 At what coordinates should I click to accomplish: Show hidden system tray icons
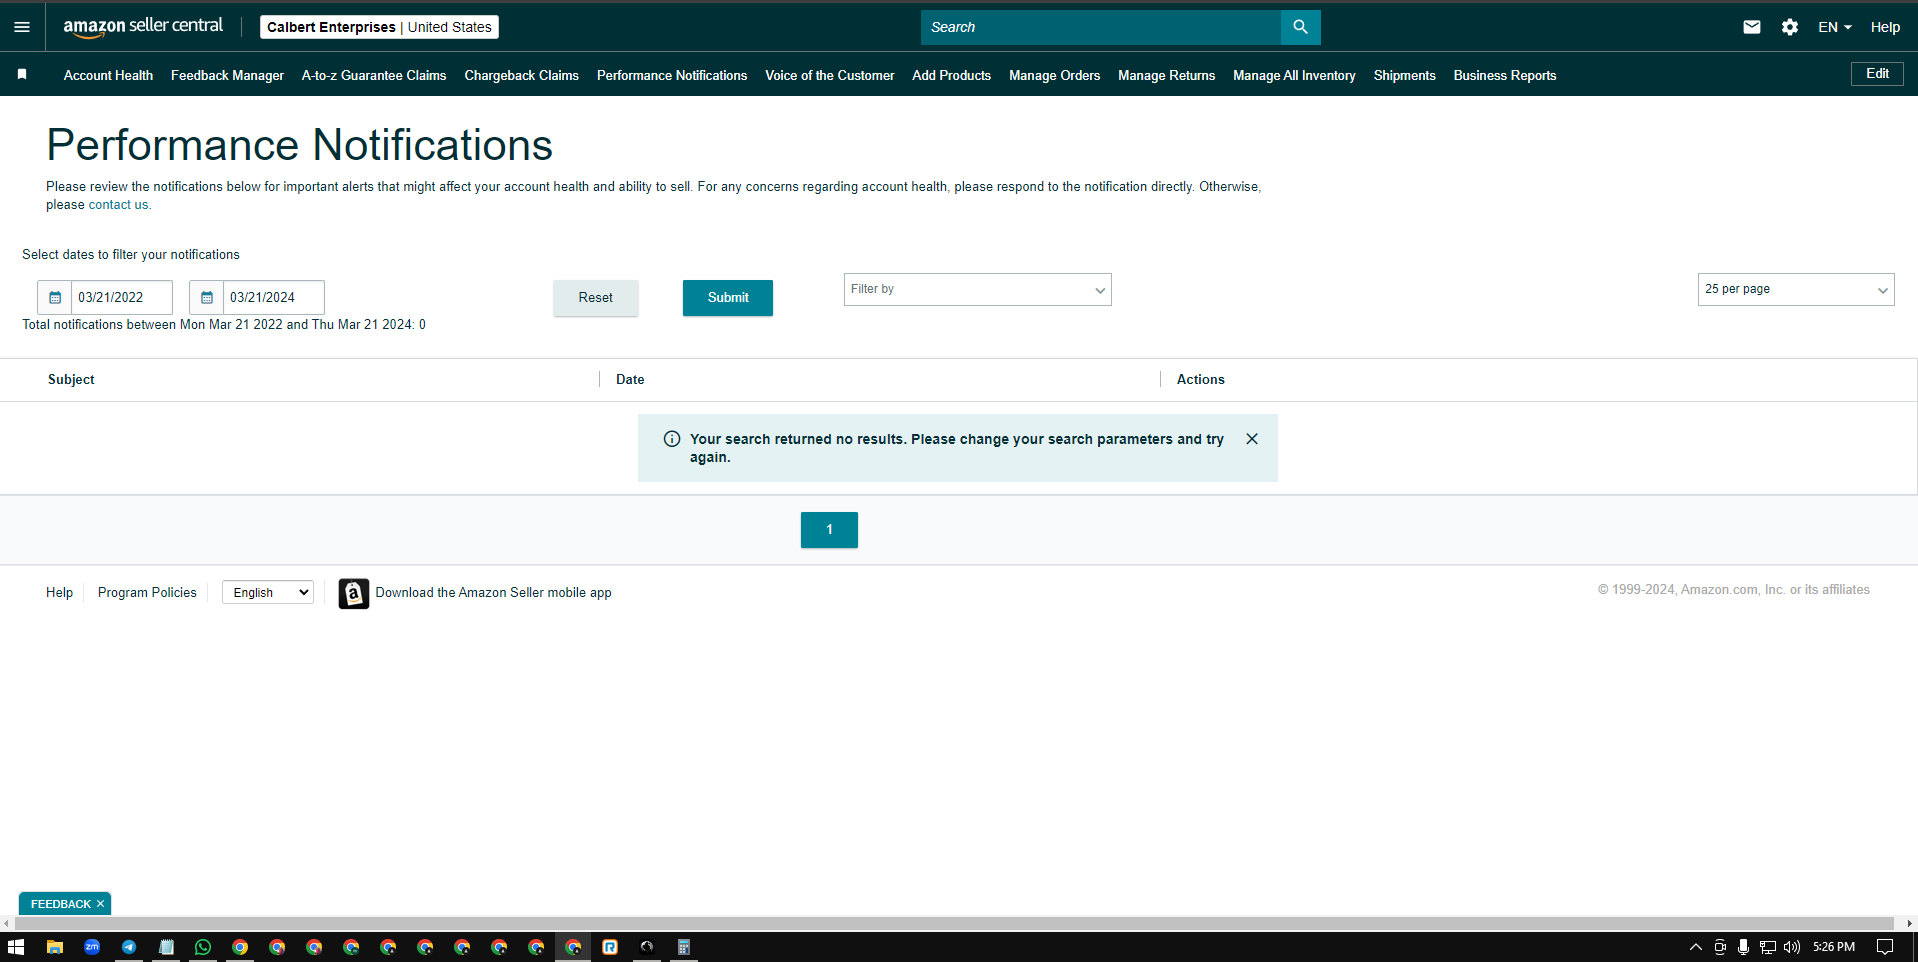[x=1695, y=947]
